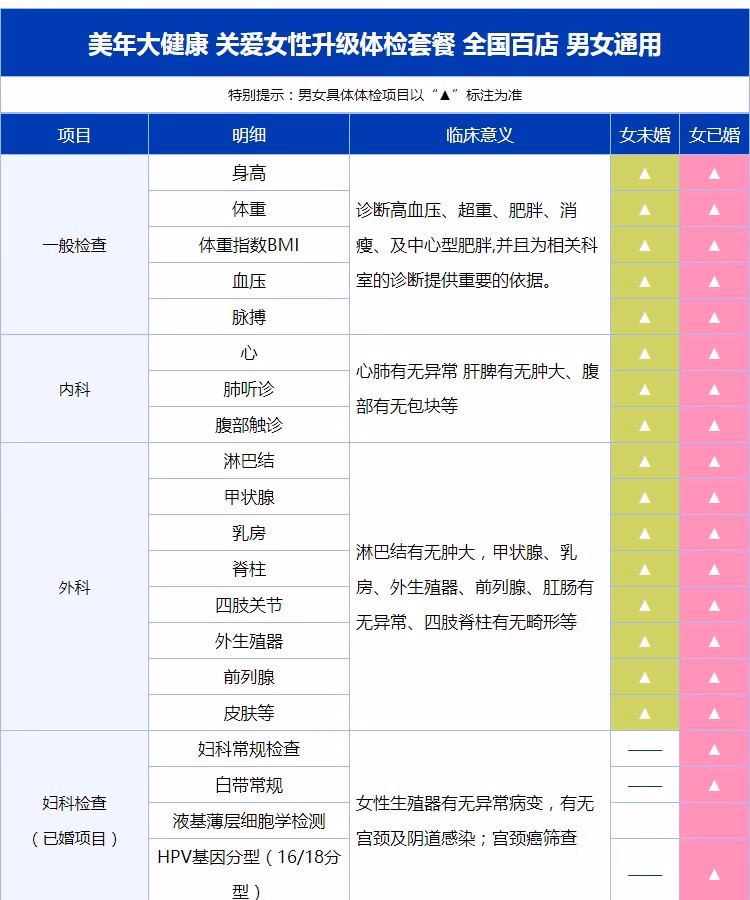This screenshot has height=900, width=750.
Task: Click the 血压 detail cell
Action: (248, 281)
